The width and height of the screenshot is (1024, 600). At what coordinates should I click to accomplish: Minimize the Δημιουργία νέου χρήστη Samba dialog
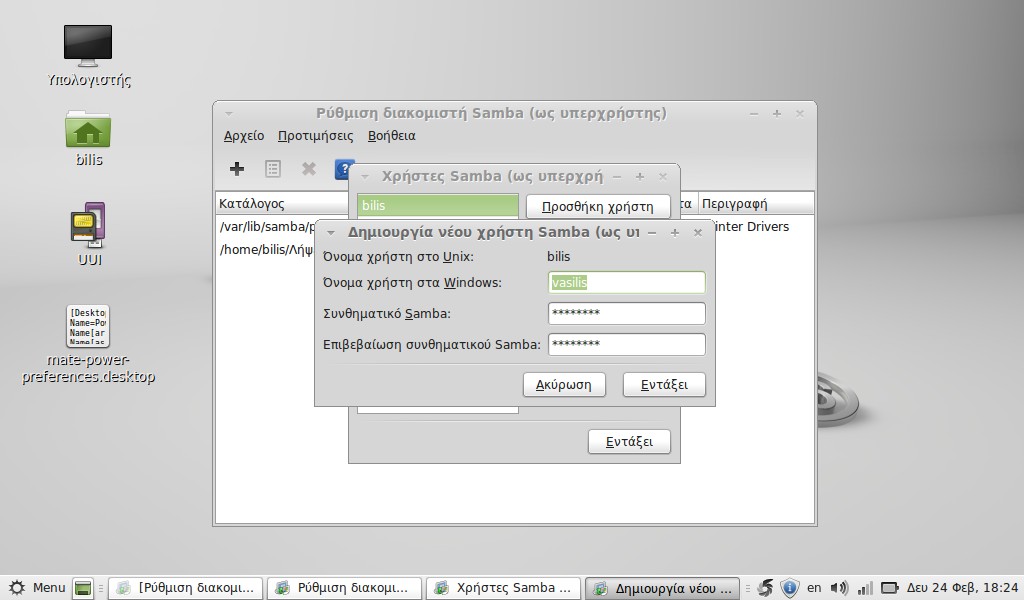tap(652, 233)
